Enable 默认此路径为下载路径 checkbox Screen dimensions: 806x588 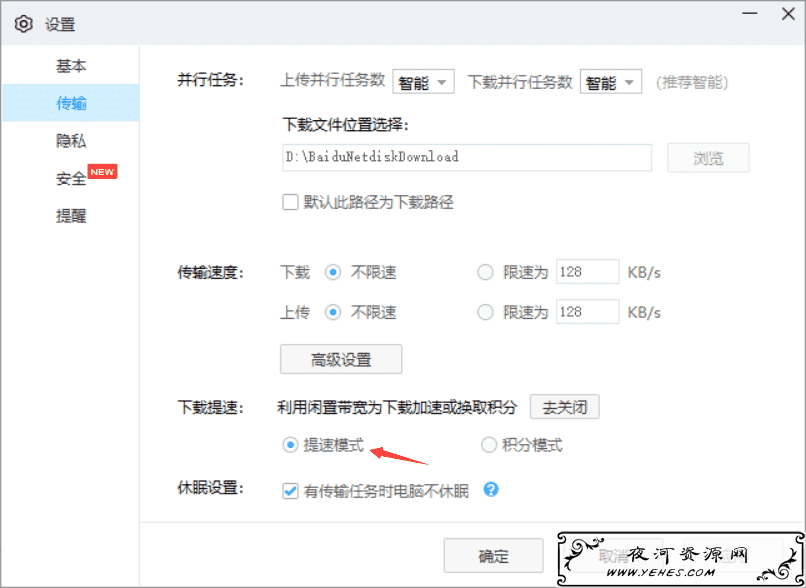tap(290, 202)
